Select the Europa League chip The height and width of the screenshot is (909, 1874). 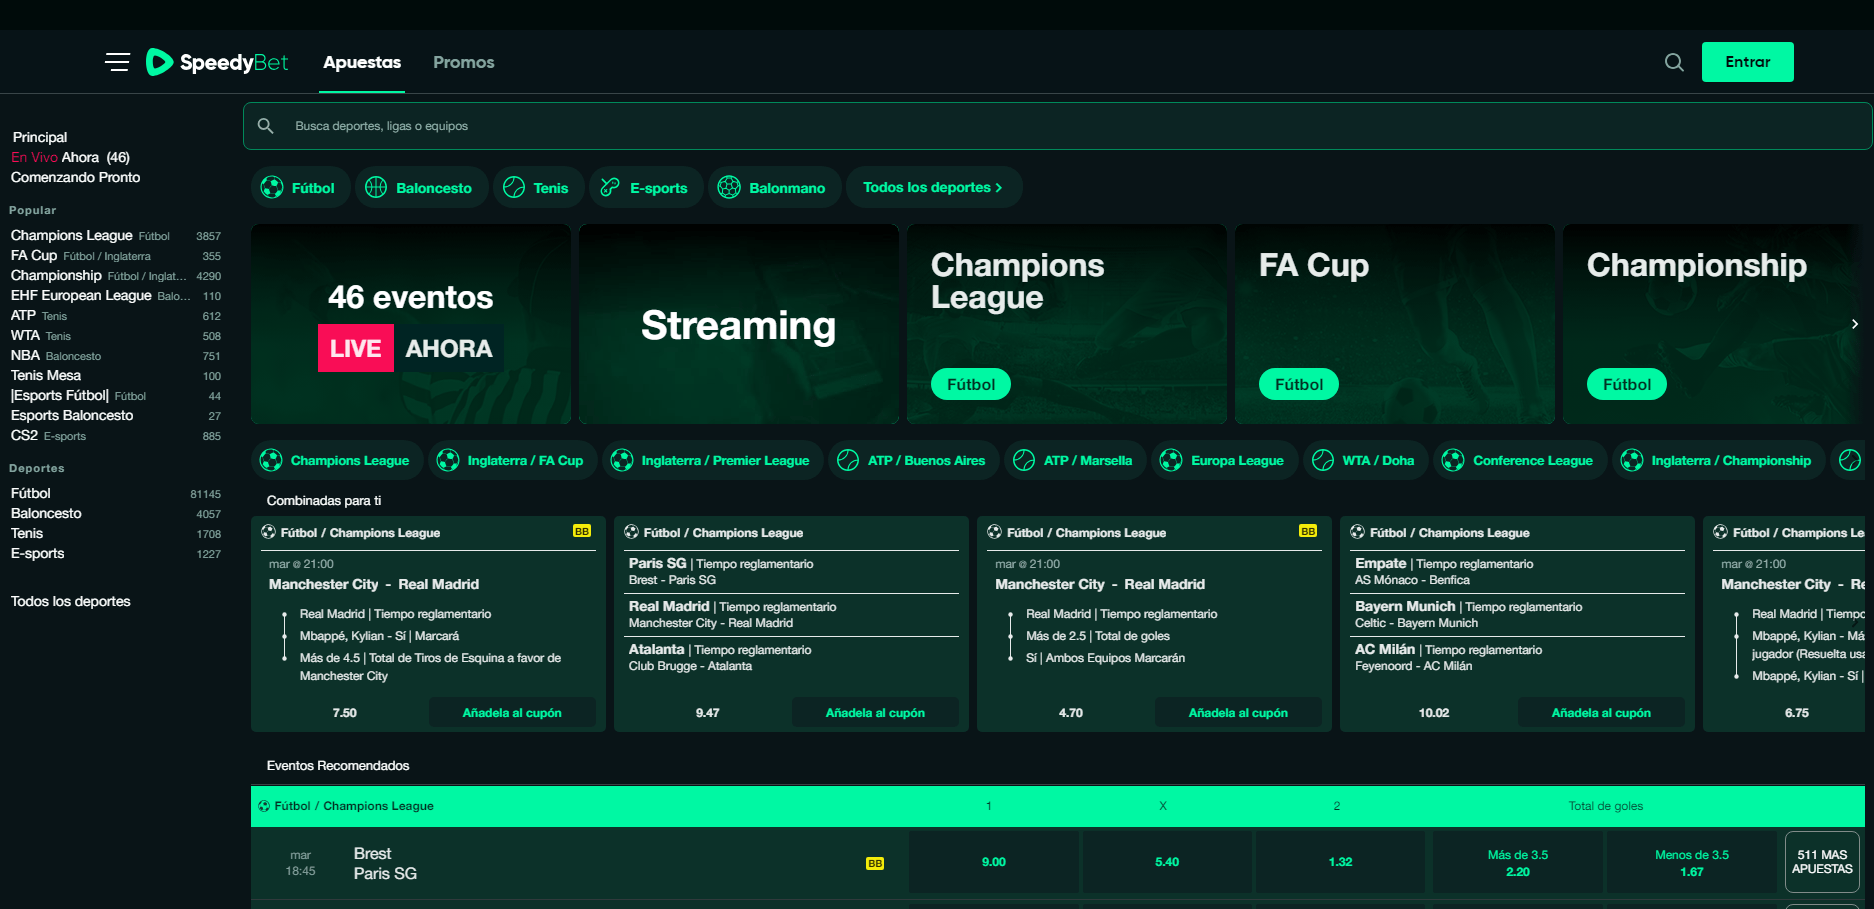[1224, 460]
